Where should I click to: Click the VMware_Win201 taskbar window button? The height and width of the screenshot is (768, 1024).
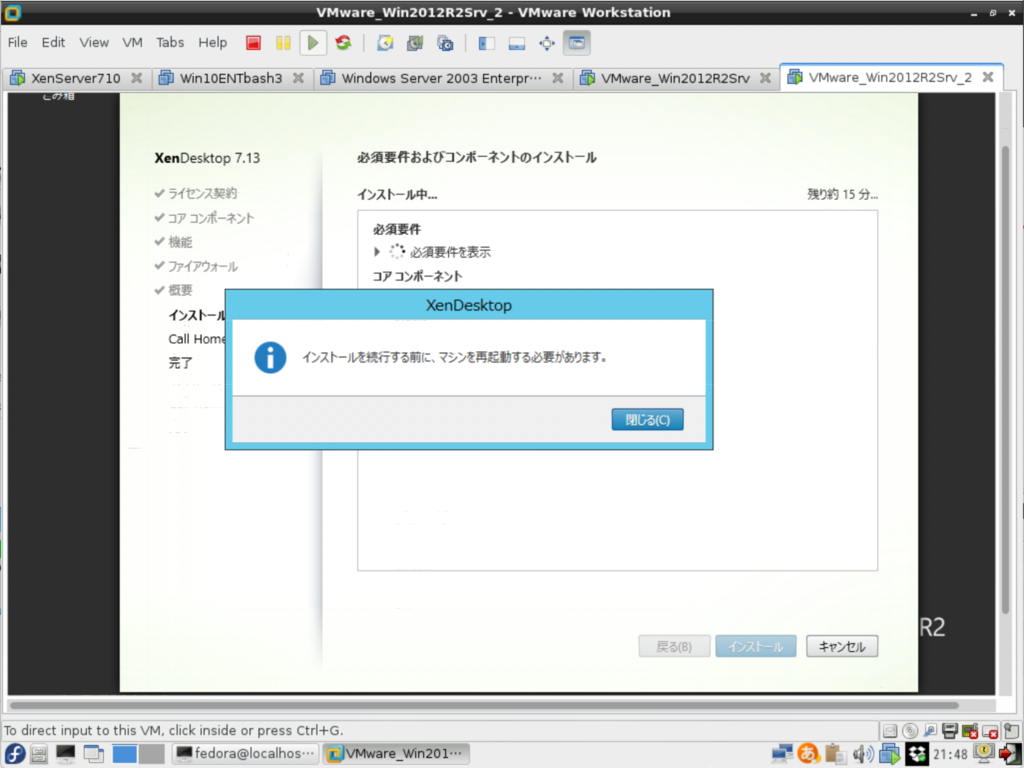pos(396,754)
